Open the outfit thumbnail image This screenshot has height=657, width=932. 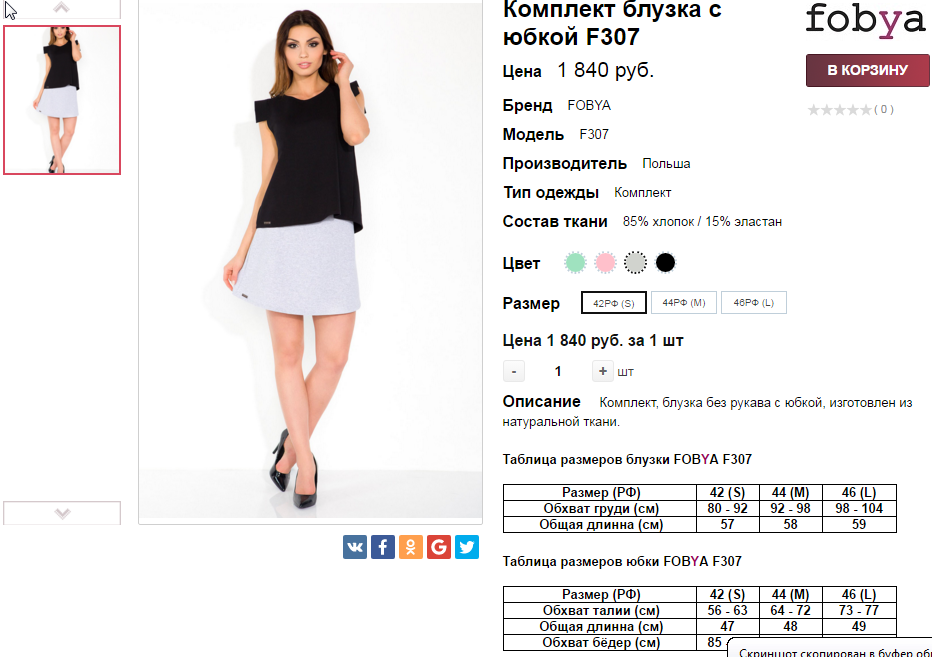coord(62,100)
